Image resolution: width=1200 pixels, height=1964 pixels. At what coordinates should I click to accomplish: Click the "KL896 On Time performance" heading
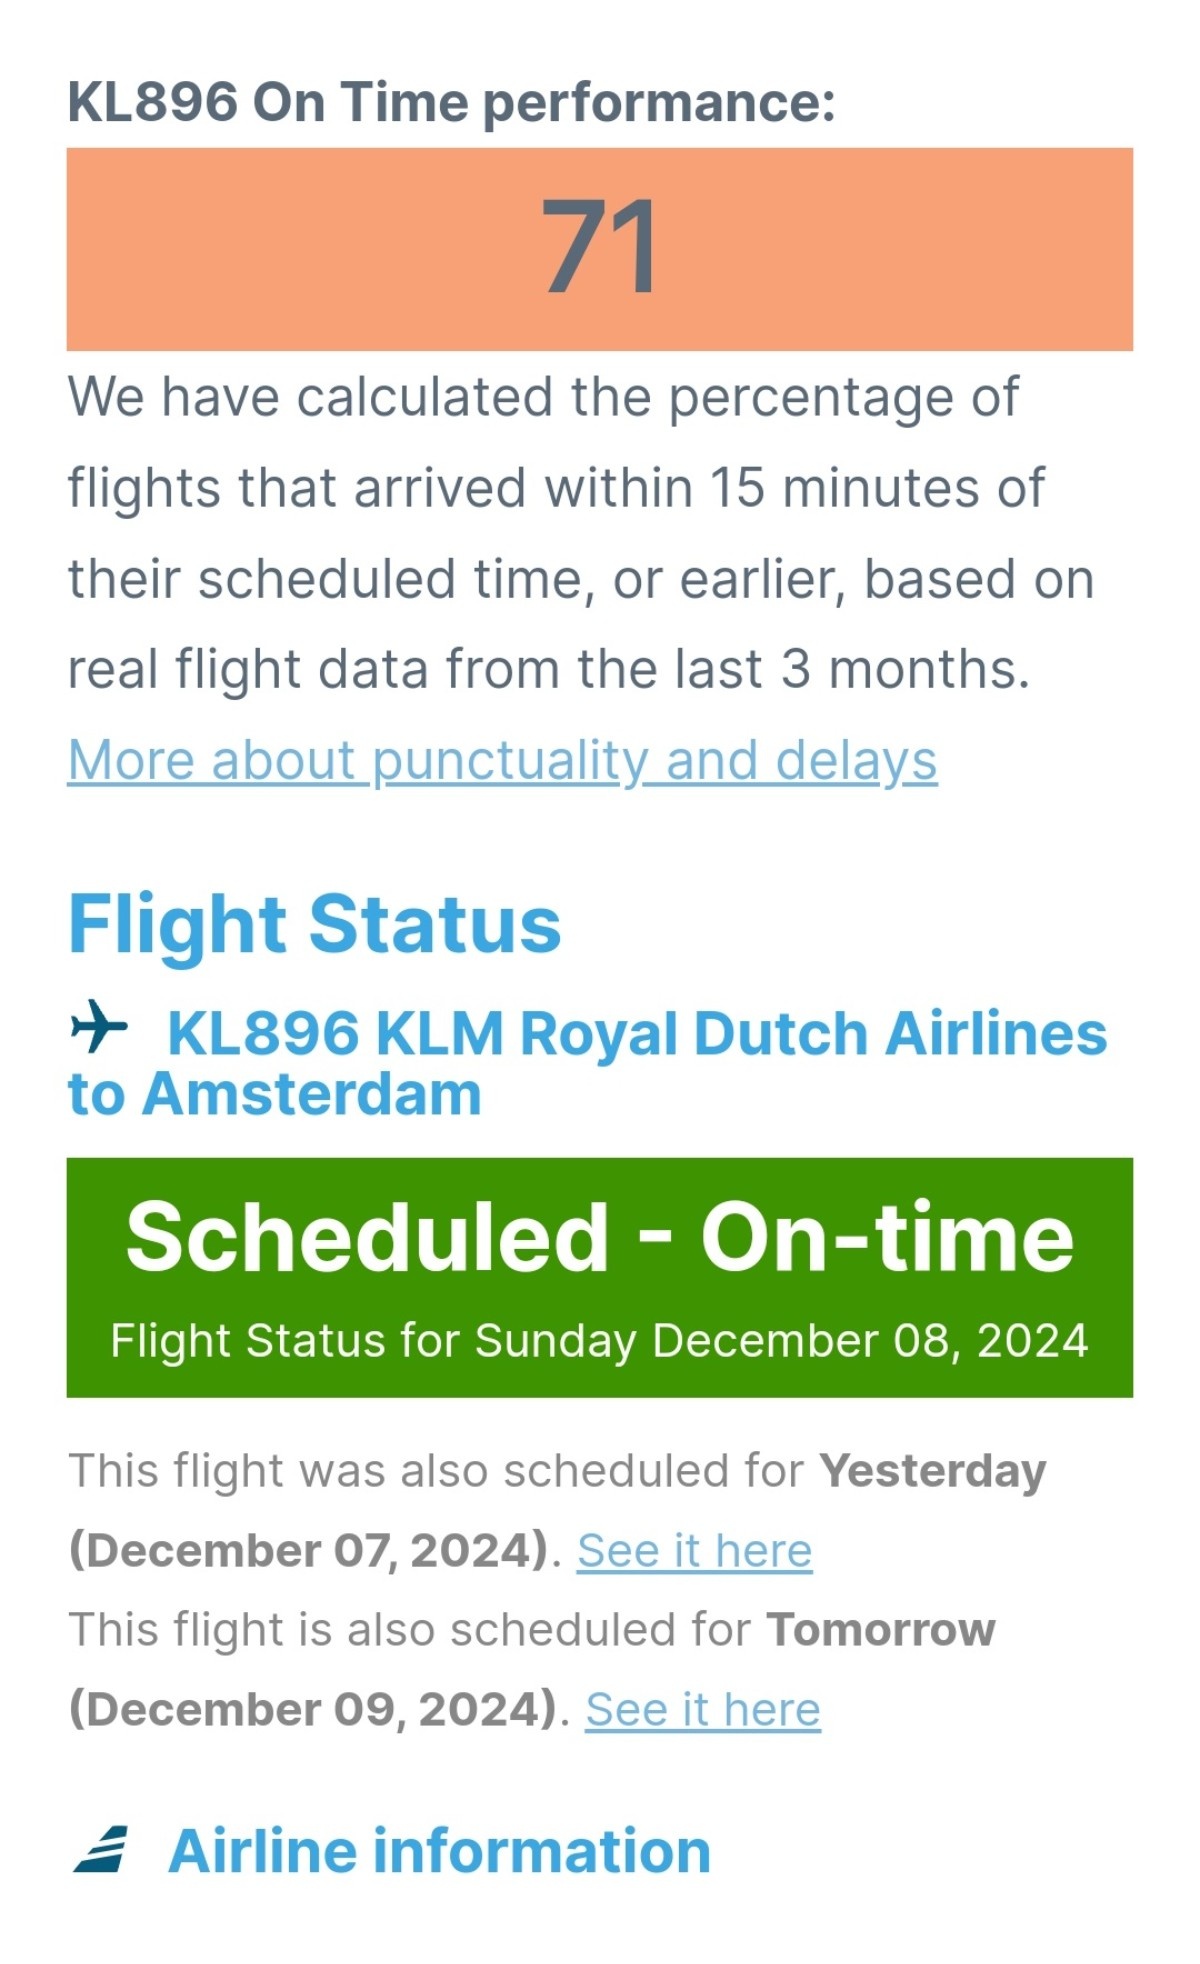tap(451, 102)
